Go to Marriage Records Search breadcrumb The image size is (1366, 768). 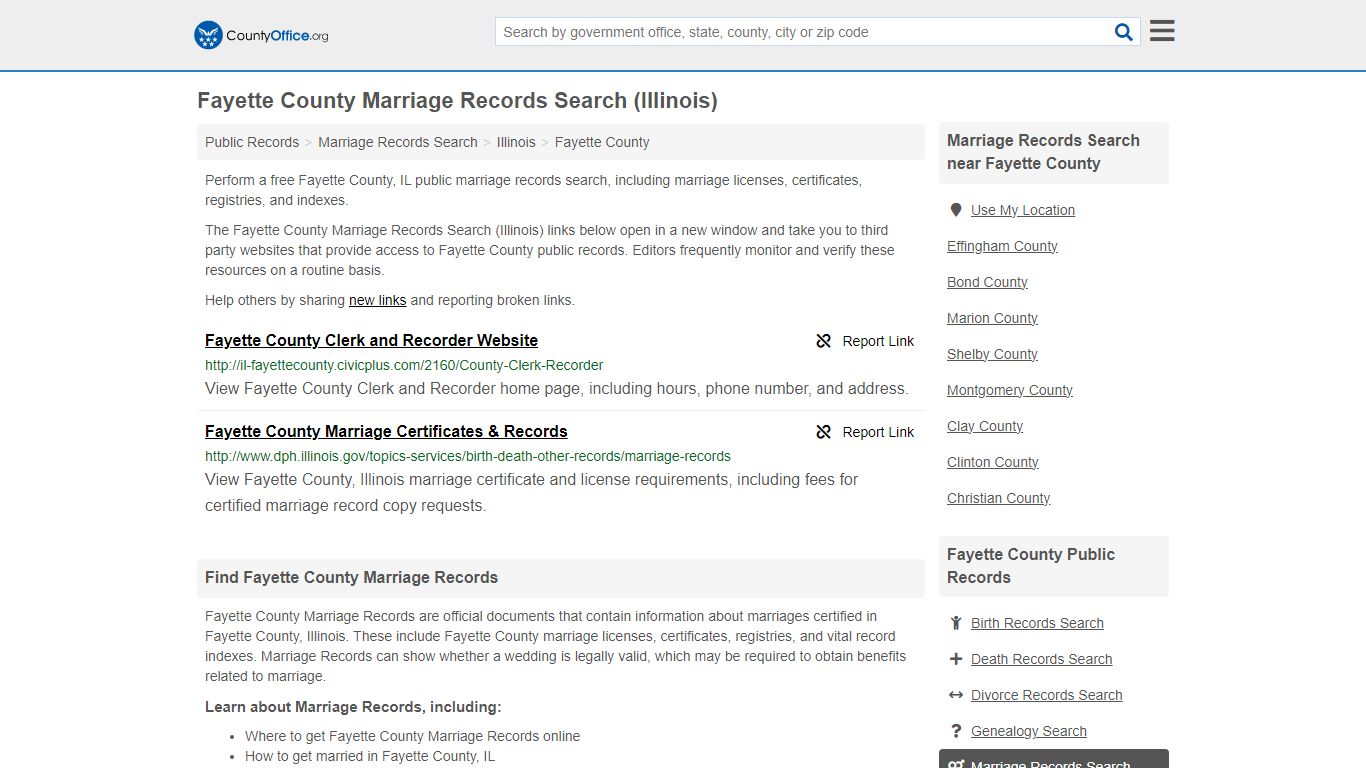tap(398, 142)
